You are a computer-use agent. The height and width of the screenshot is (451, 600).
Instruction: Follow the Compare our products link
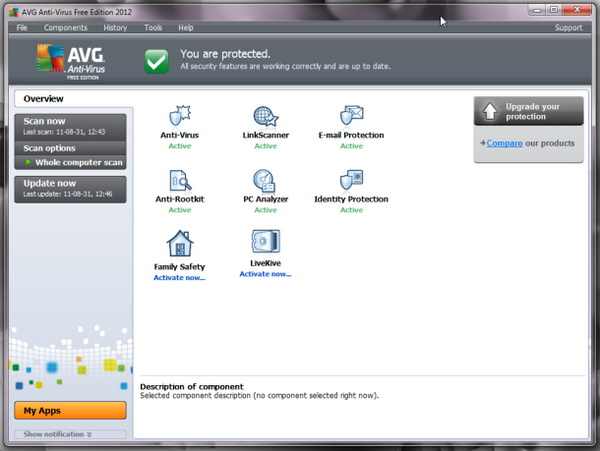point(504,143)
